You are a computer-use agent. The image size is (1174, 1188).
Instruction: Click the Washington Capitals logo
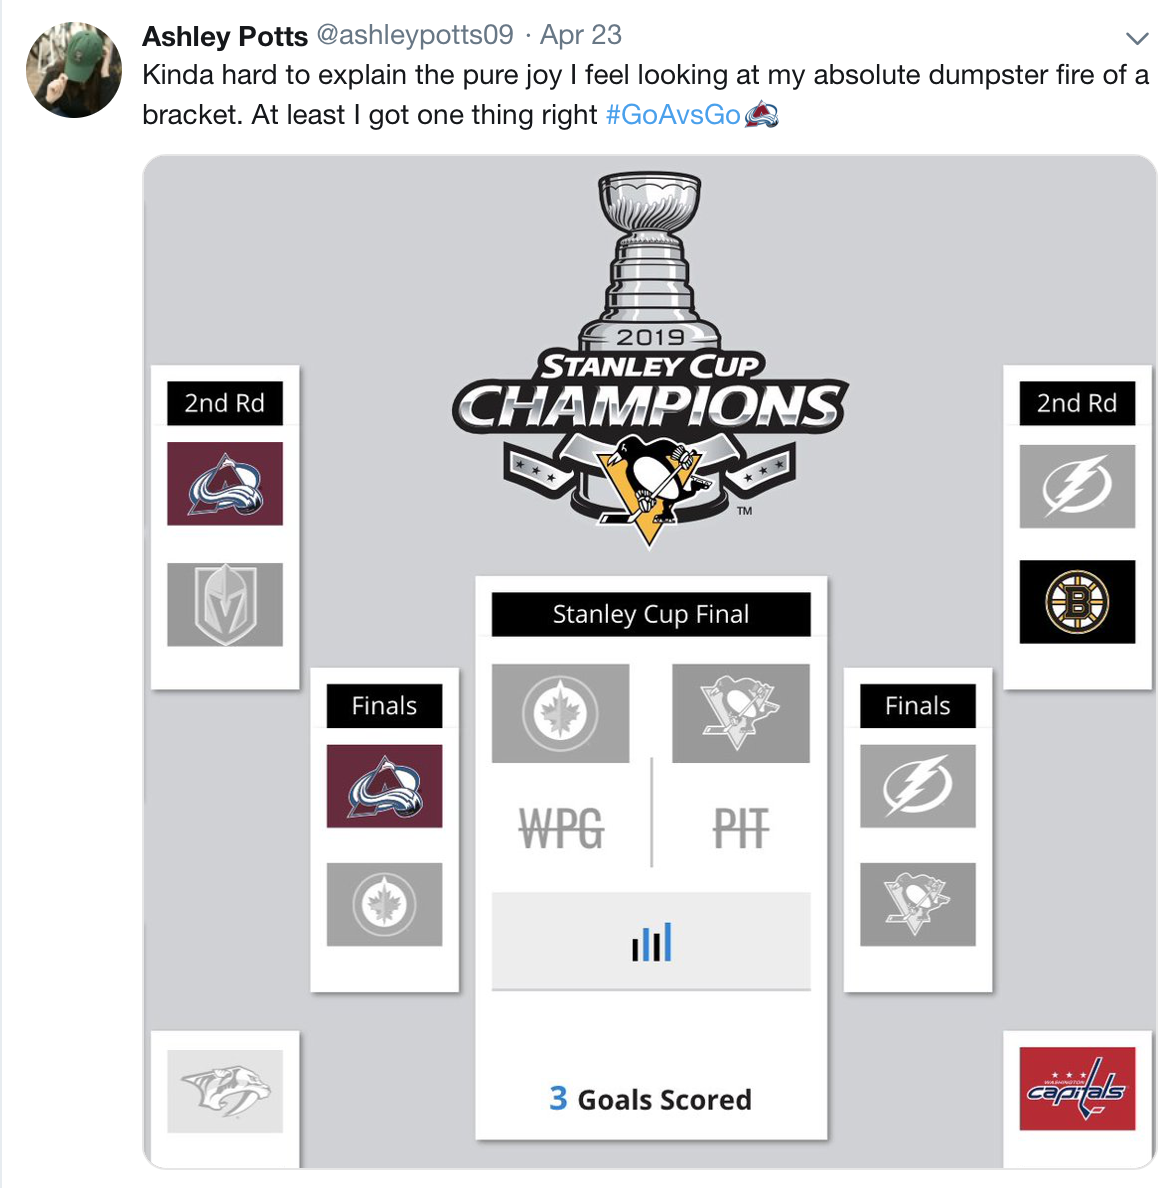point(1077,1089)
